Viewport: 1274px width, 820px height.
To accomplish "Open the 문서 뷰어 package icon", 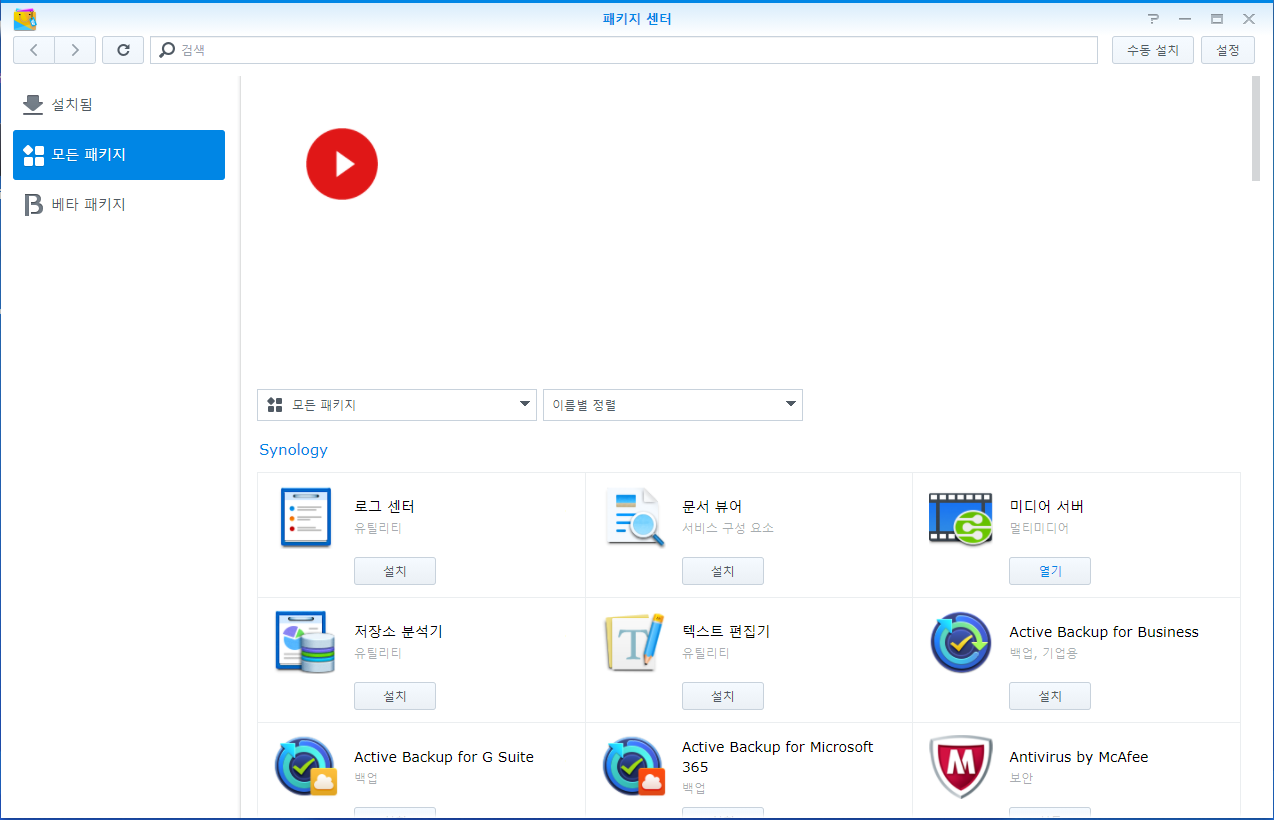I will tap(634, 517).
